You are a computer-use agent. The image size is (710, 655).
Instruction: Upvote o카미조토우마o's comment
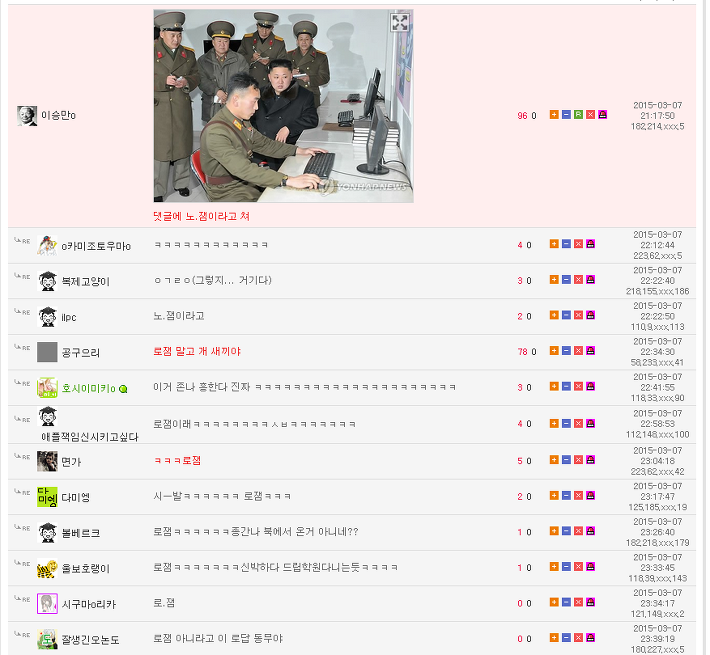[x=554, y=244]
